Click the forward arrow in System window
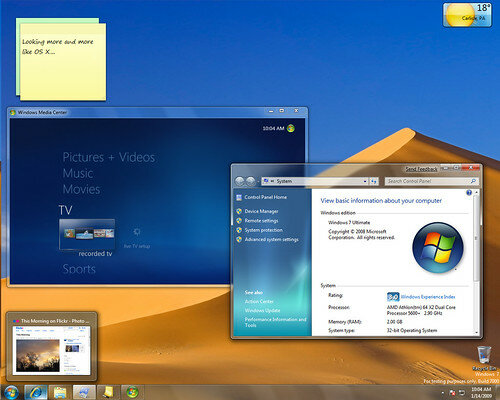The width and height of the screenshot is (500, 400). click(251, 181)
